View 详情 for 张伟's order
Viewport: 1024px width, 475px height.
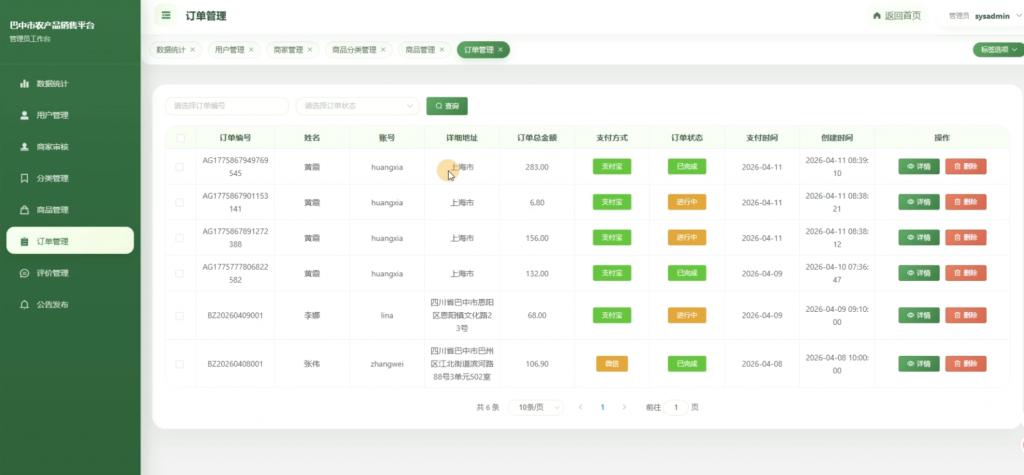point(919,364)
